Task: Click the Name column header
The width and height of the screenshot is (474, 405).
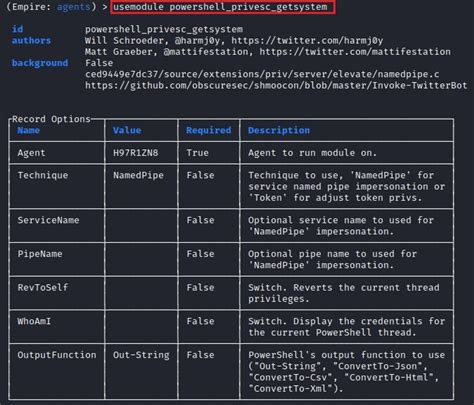Action: tap(29, 130)
